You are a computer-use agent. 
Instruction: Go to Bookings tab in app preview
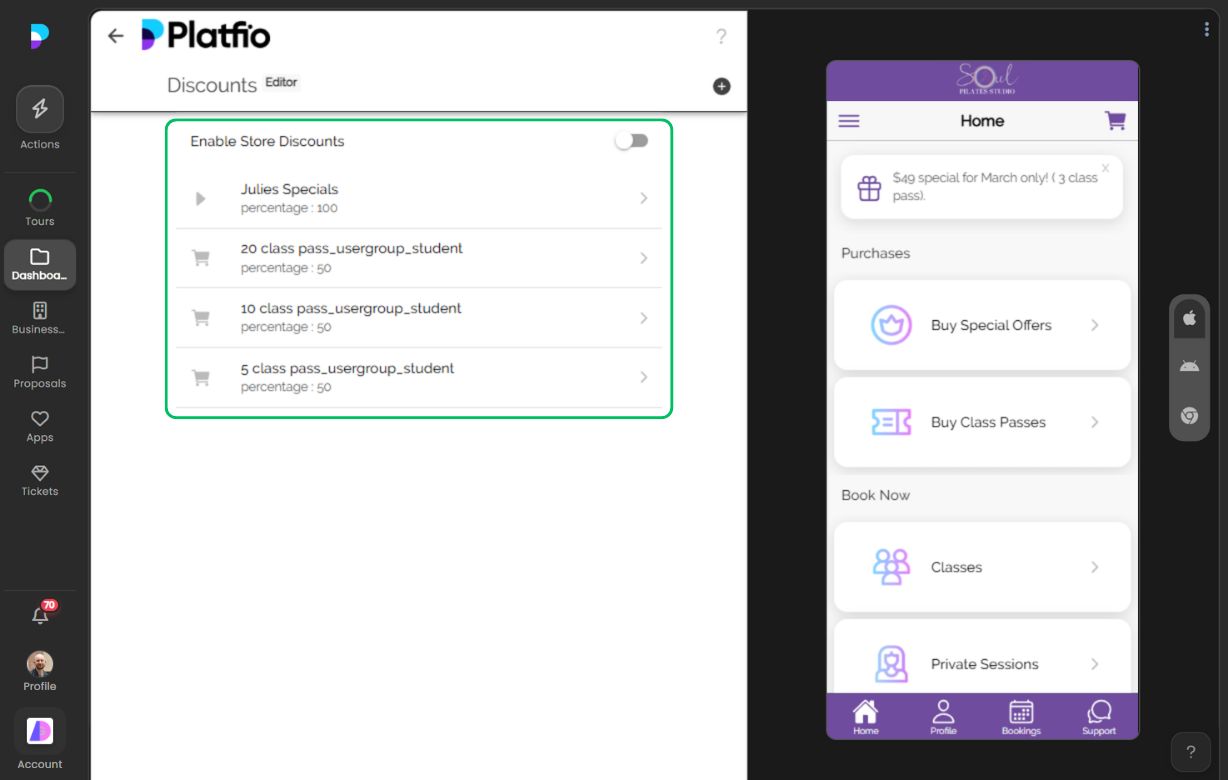(1020, 716)
